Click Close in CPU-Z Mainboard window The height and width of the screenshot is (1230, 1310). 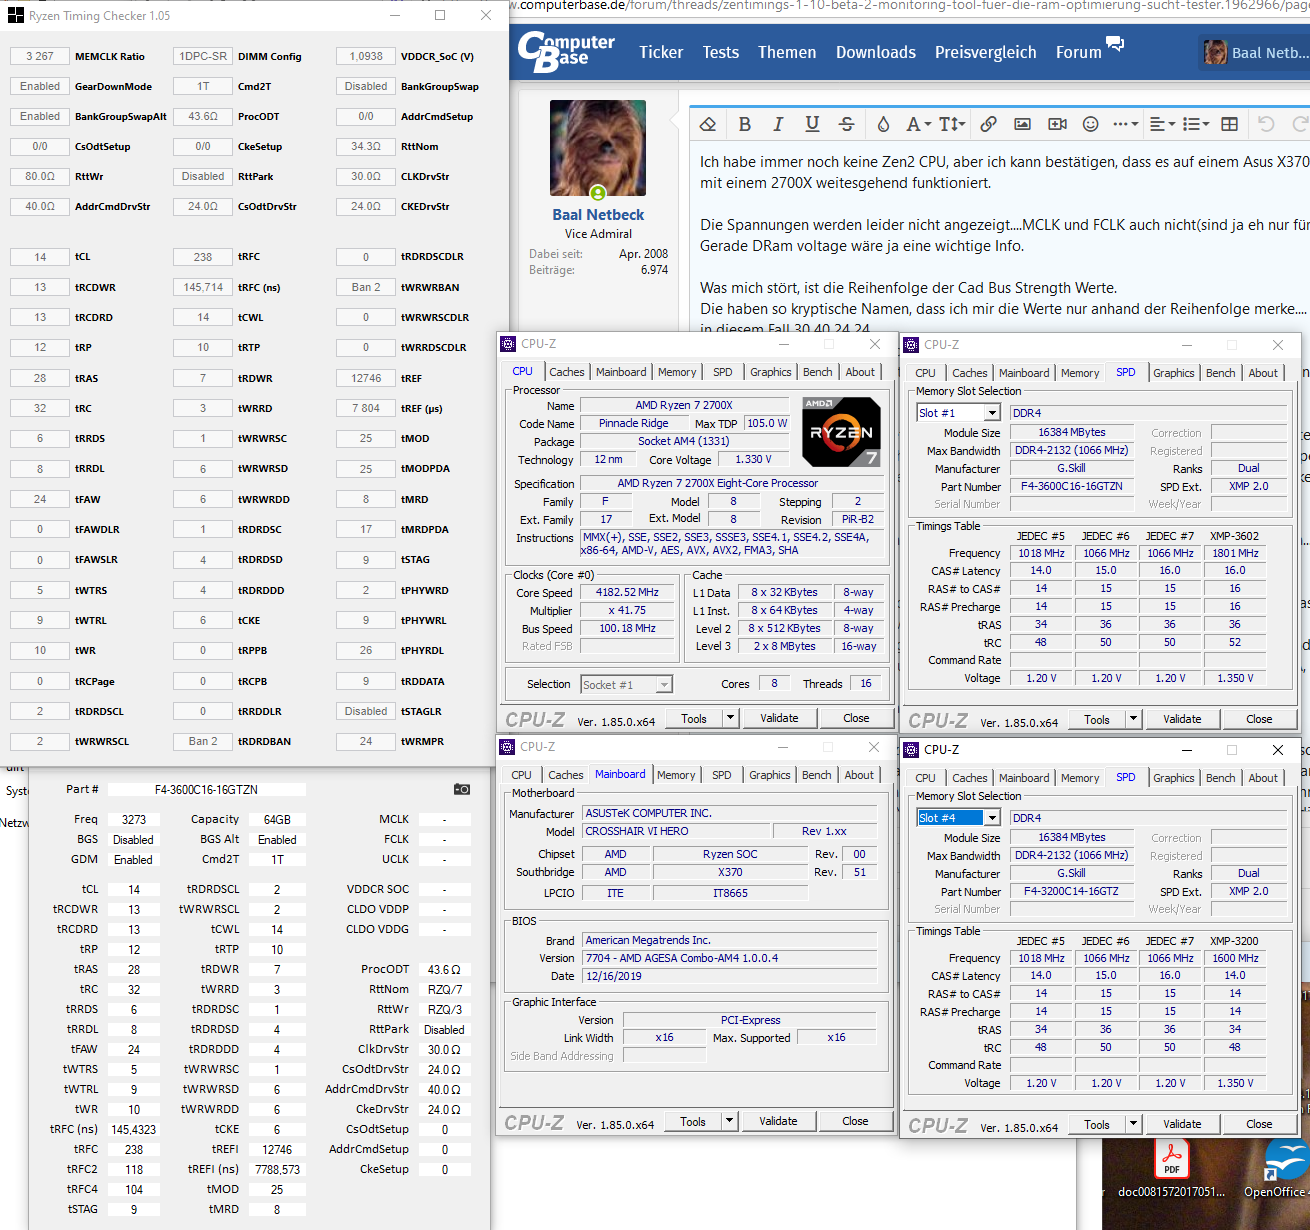[x=855, y=1121]
